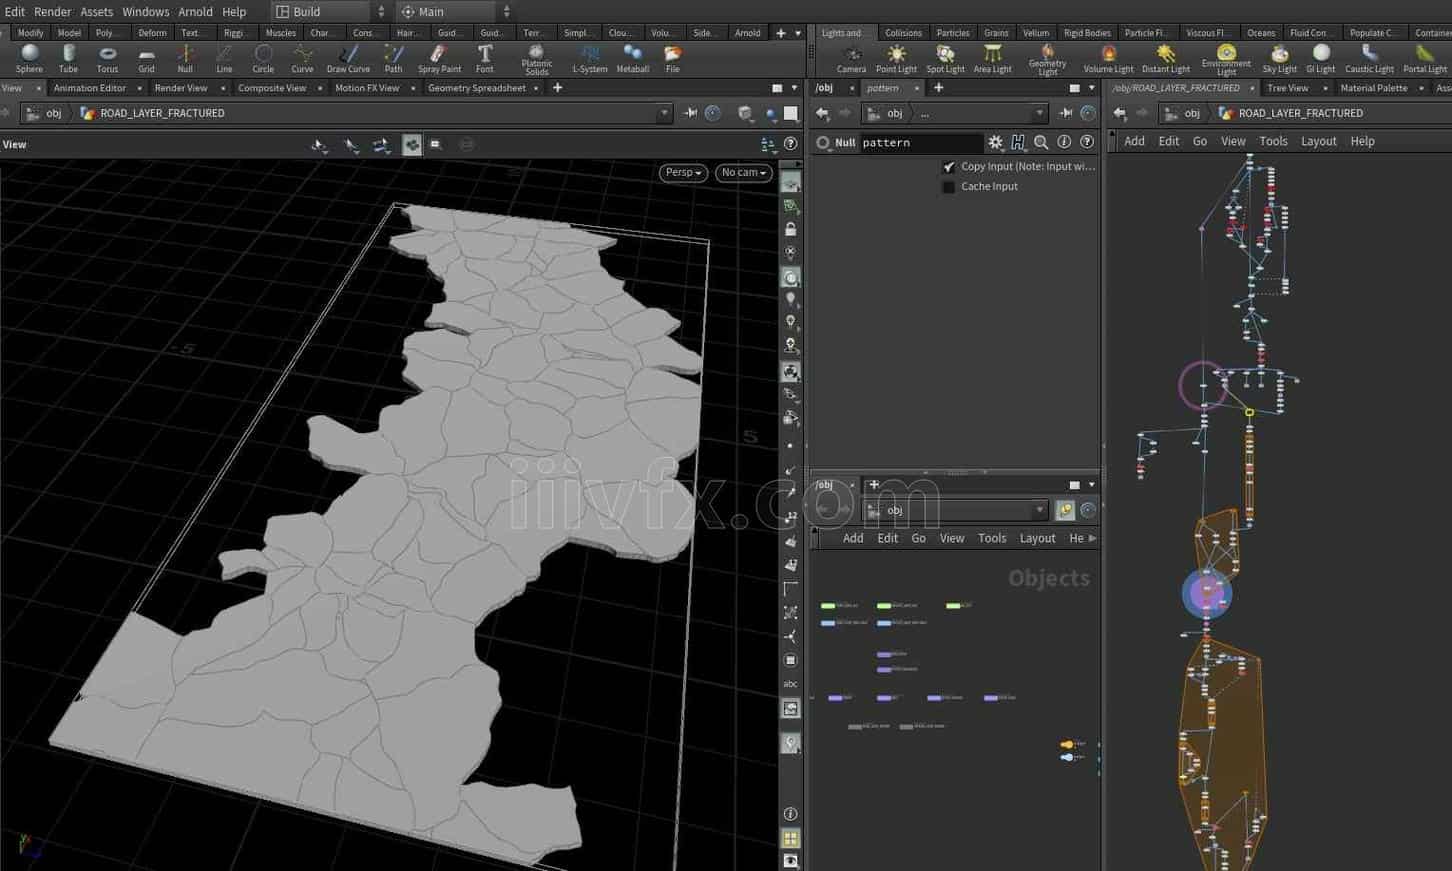Screen dimensions: 1452x871
Task: Click Layout in the right network editor menu
Action: 1318,141
